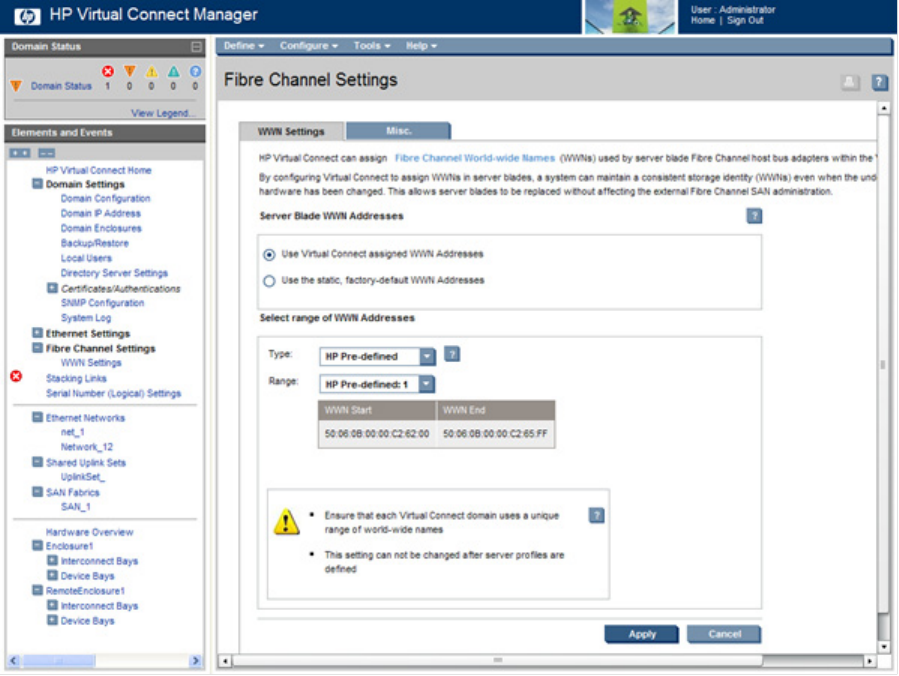Select Use Virtual Connect assigned WWN Addresses
The image size is (899, 676).
tap(269, 254)
